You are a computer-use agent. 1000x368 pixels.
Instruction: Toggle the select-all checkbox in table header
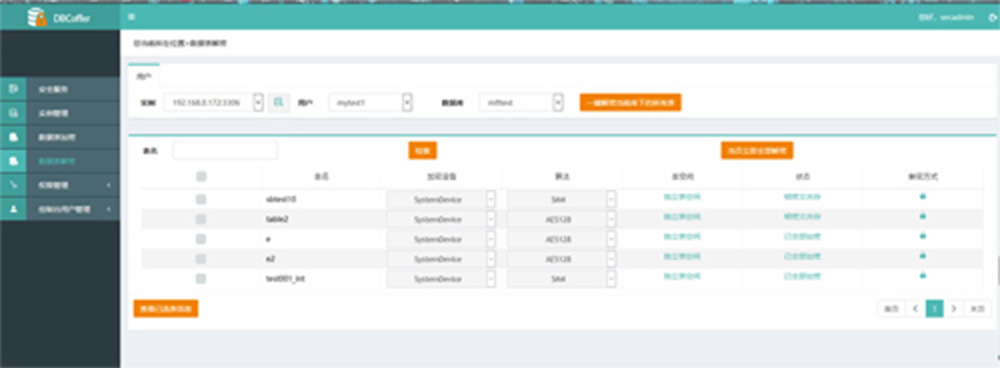pyautogui.click(x=201, y=177)
